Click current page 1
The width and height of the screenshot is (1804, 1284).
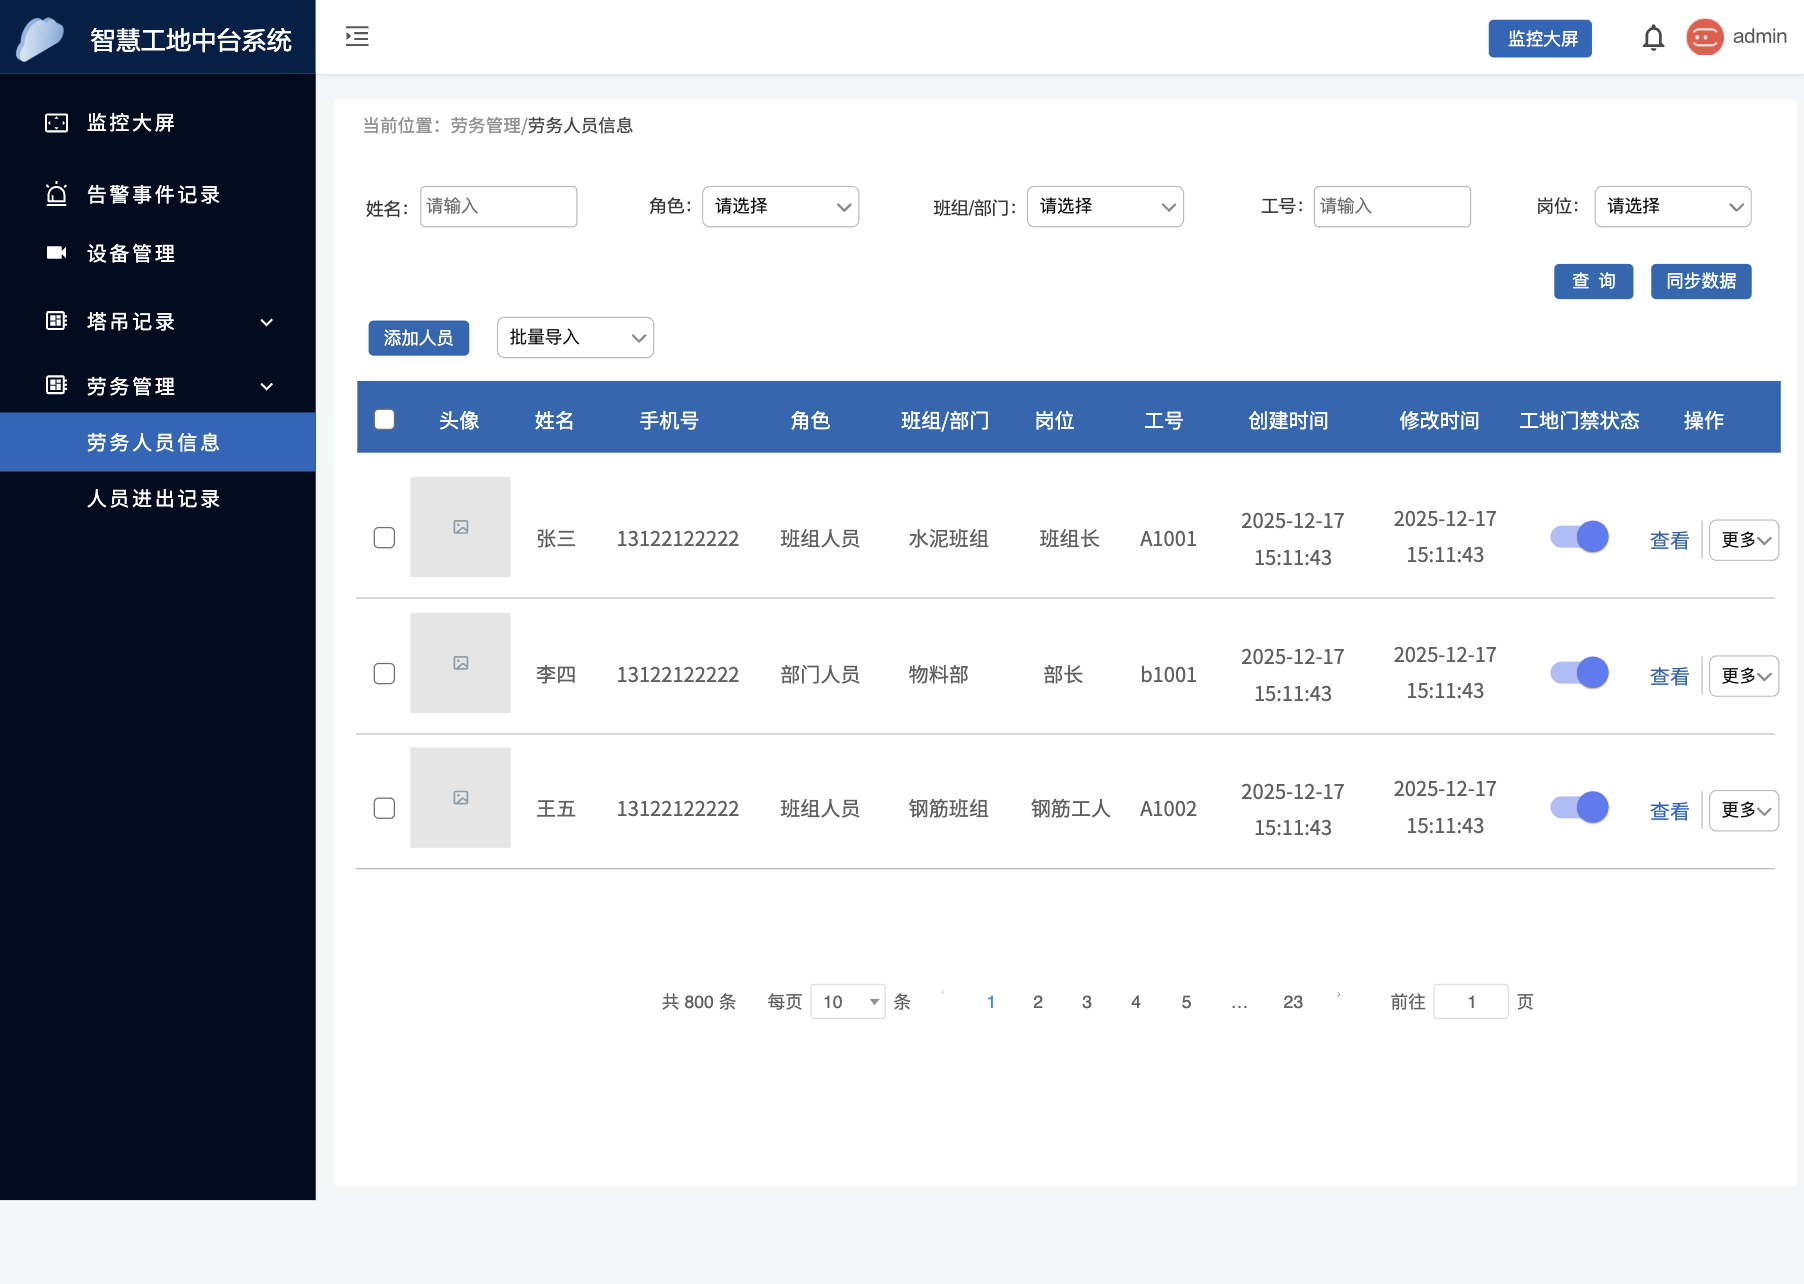click(x=991, y=1002)
